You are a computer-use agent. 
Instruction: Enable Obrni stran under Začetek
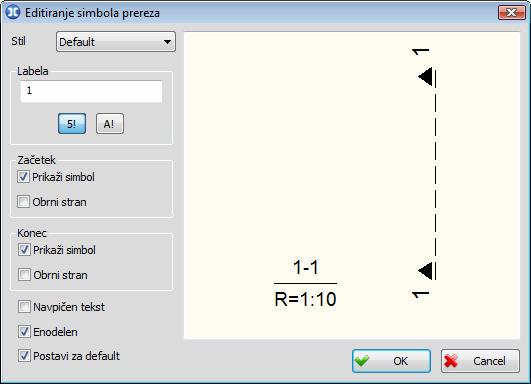23,202
